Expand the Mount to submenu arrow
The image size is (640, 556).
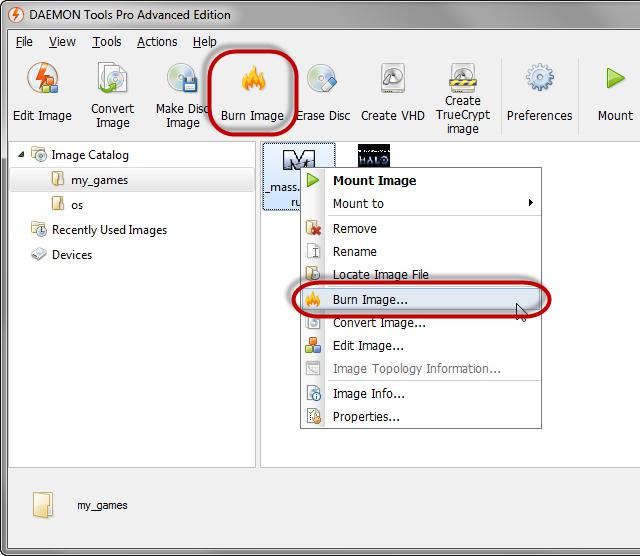click(x=531, y=202)
